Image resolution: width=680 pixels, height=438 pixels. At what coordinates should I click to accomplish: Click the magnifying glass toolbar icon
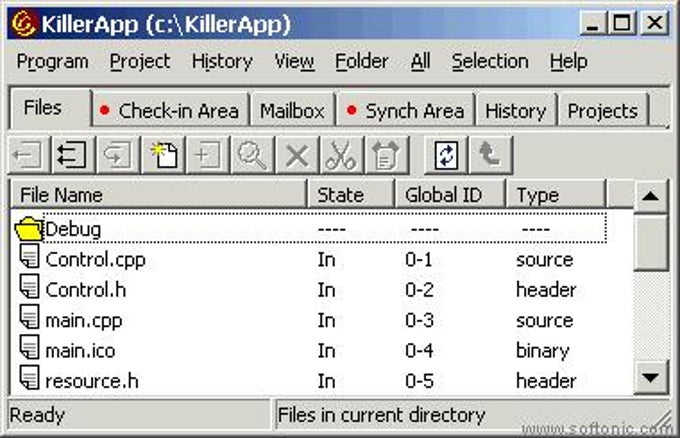pos(252,155)
